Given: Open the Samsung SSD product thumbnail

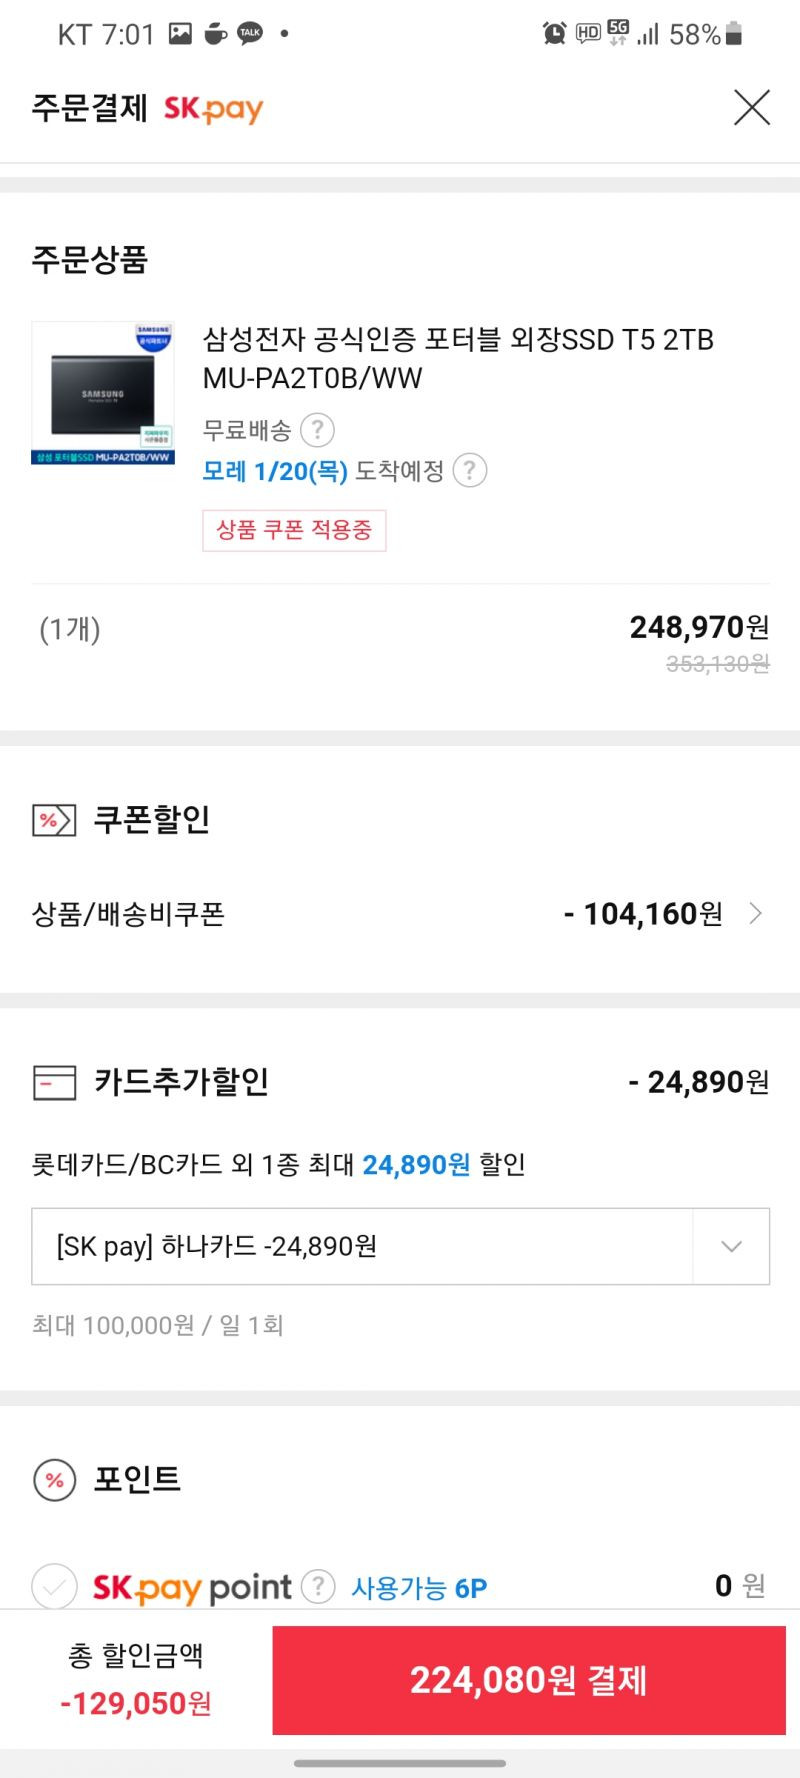Looking at the screenshot, I should pos(103,393).
